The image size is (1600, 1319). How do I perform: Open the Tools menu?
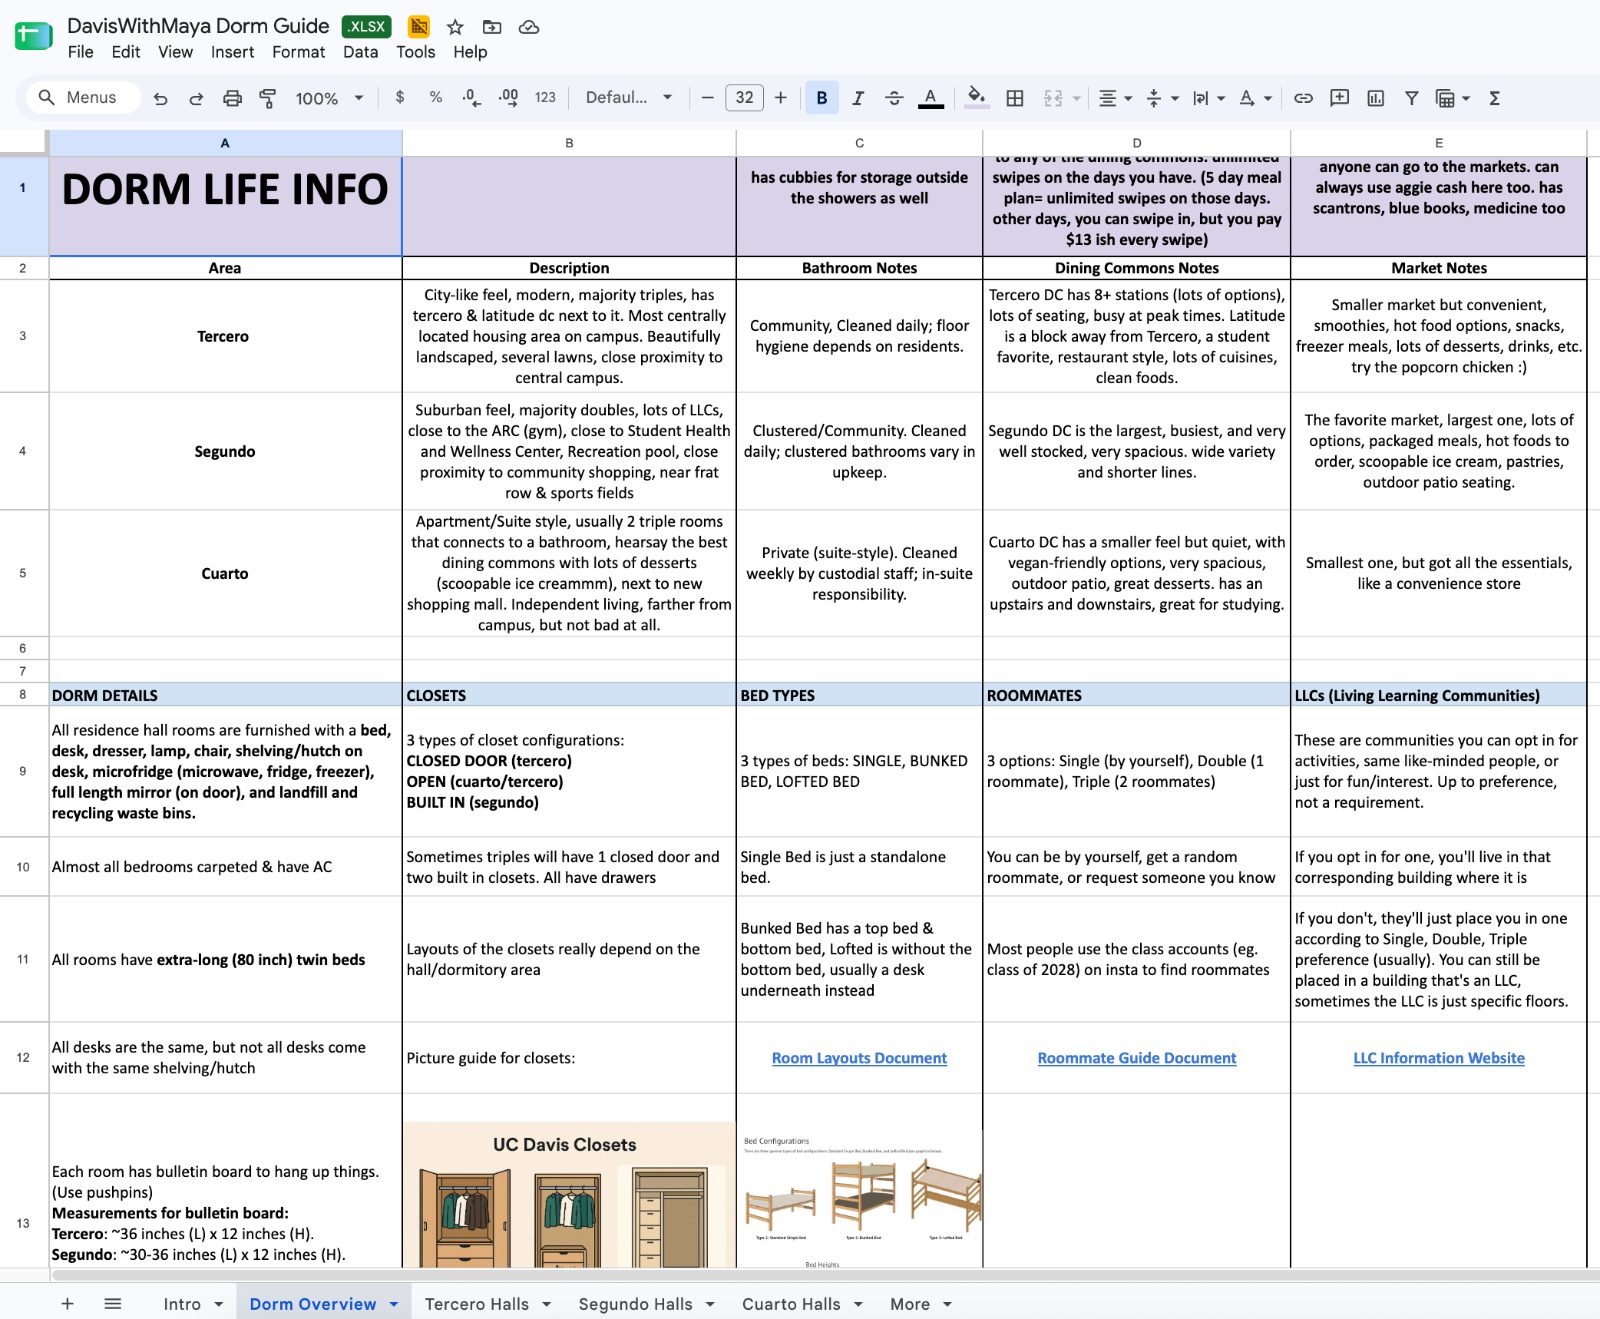click(415, 52)
